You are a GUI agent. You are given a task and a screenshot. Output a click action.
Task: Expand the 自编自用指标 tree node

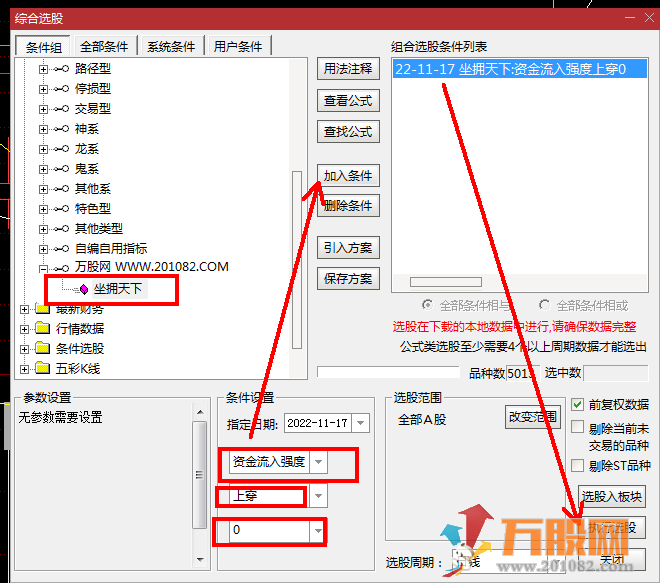43,249
